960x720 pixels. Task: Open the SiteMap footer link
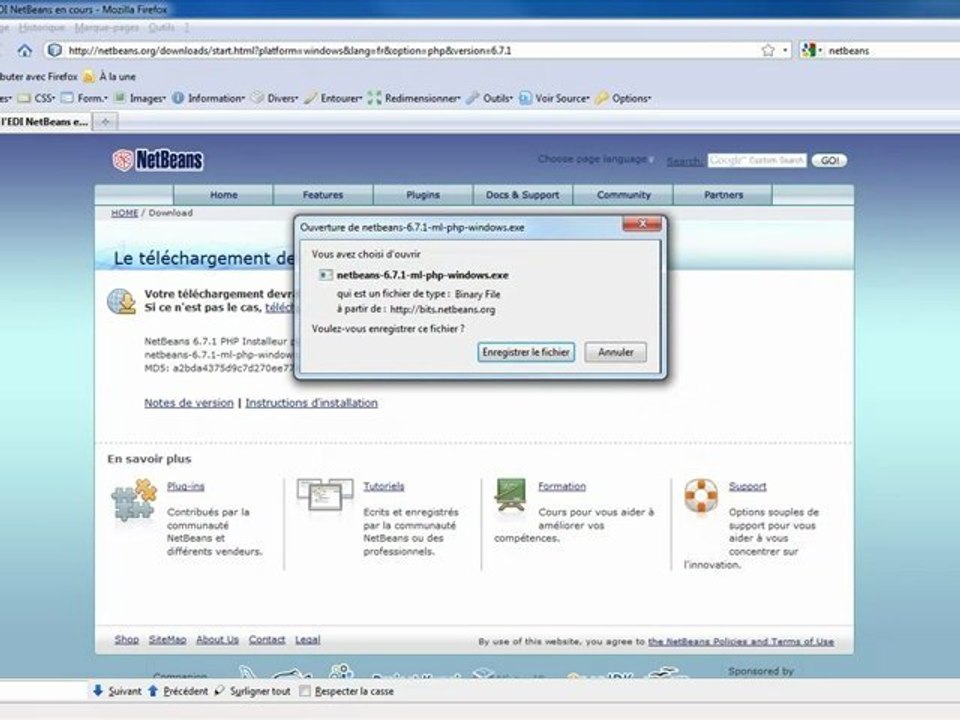point(167,640)
